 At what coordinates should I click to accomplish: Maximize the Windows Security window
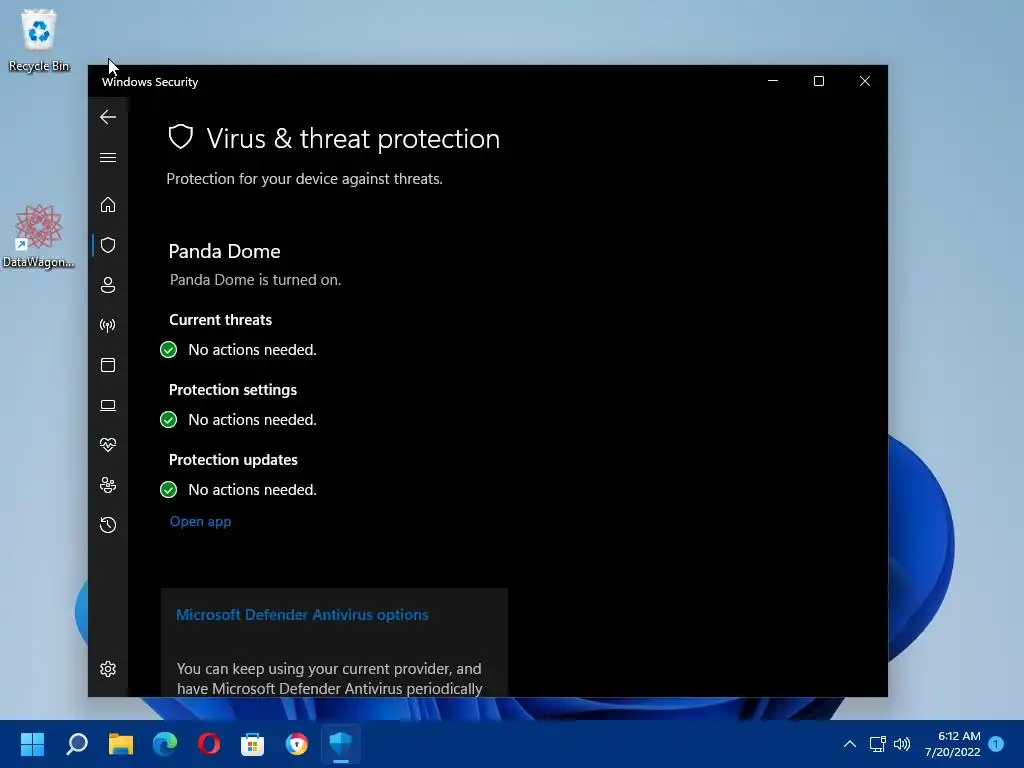coord(819,81)
